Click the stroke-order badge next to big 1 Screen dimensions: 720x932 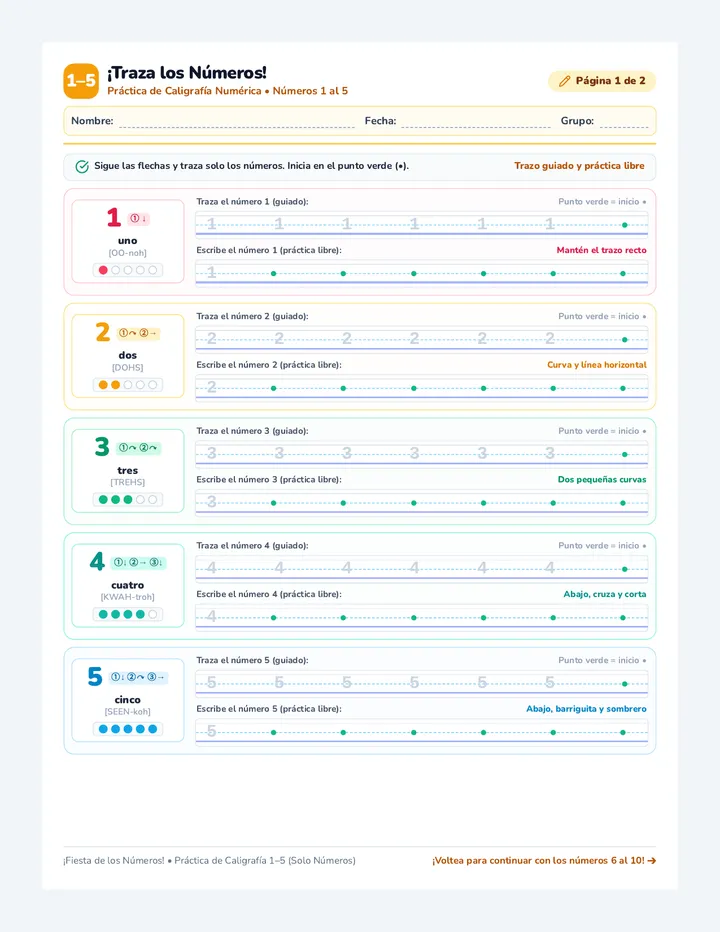click(139, 219)
